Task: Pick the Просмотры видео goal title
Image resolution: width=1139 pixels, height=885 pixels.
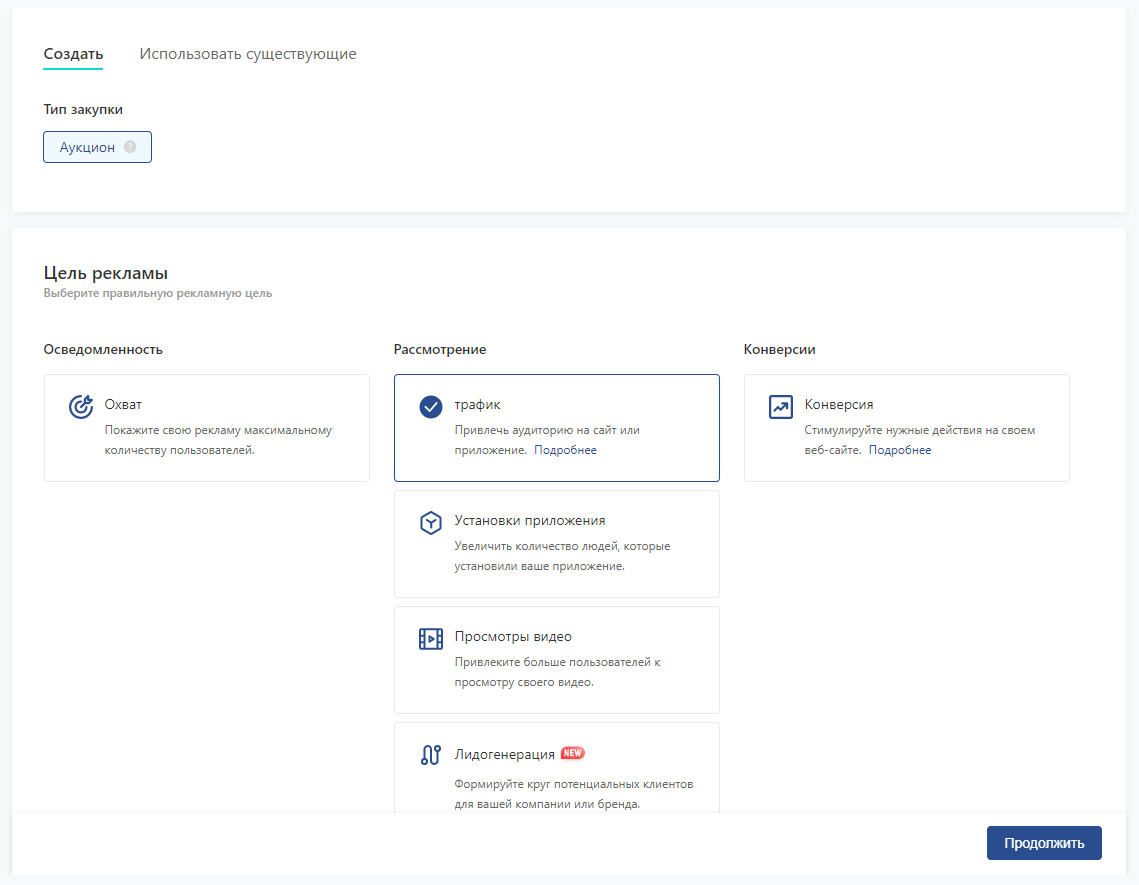Action: click(513, 637)
